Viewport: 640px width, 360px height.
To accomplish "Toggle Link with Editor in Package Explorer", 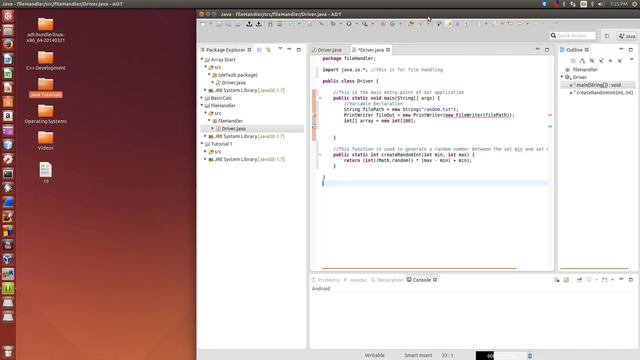I will (x=268, y=50).
